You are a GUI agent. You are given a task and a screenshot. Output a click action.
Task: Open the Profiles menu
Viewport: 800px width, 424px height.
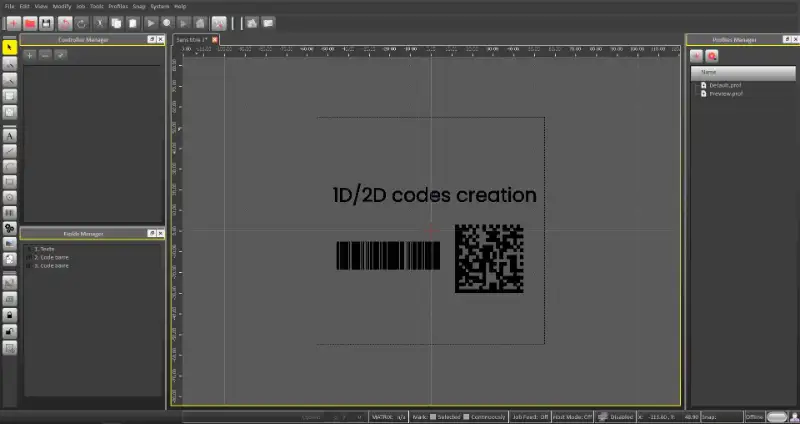click(118, 6)
